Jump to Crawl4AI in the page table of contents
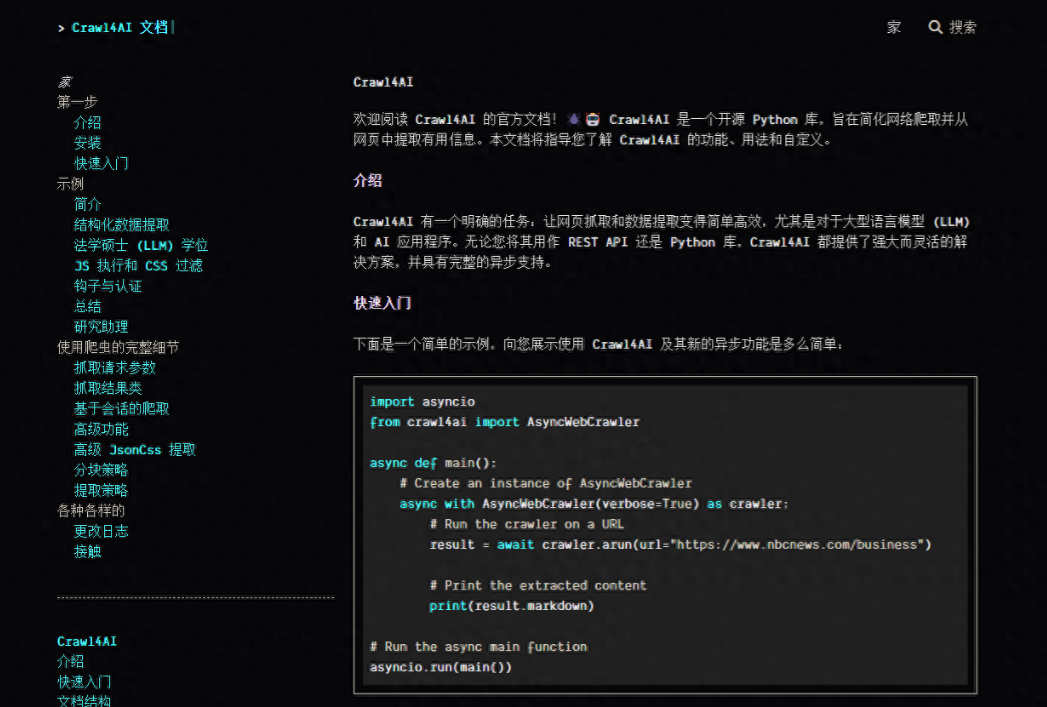1047x707 pixels. (x=87, y=641)
